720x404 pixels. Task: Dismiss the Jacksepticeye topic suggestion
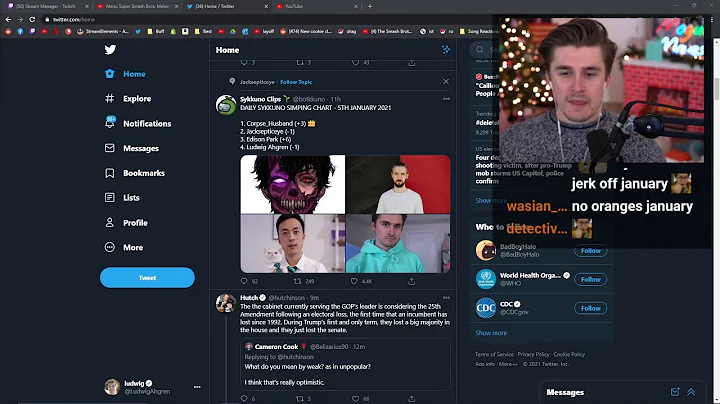(x=446, y=81)
